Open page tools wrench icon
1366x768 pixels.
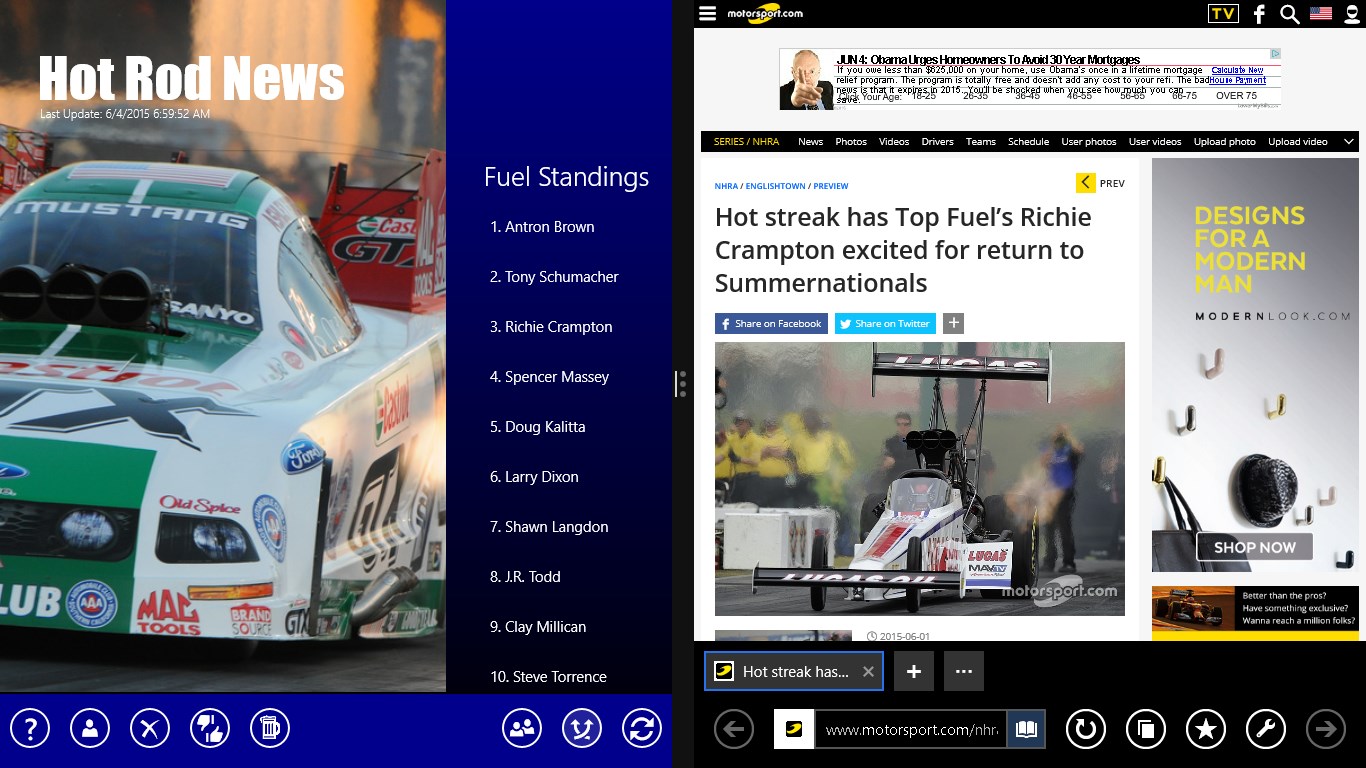pos(1265,730)
